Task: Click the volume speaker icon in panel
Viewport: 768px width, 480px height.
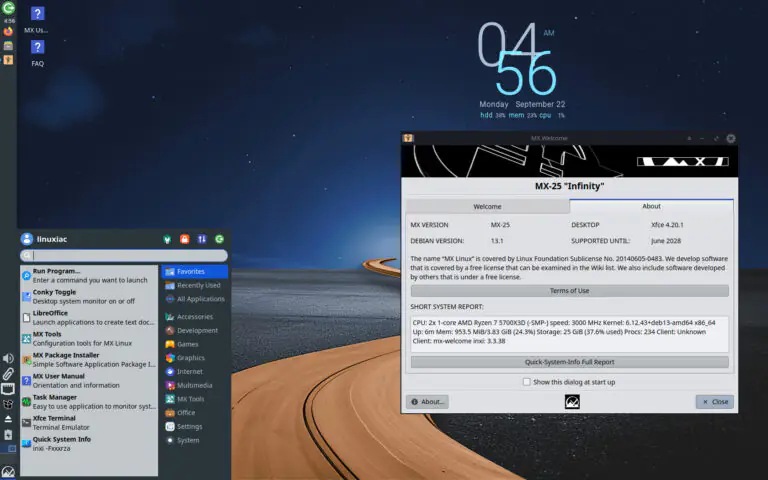Action: click(x=8, y=358)
